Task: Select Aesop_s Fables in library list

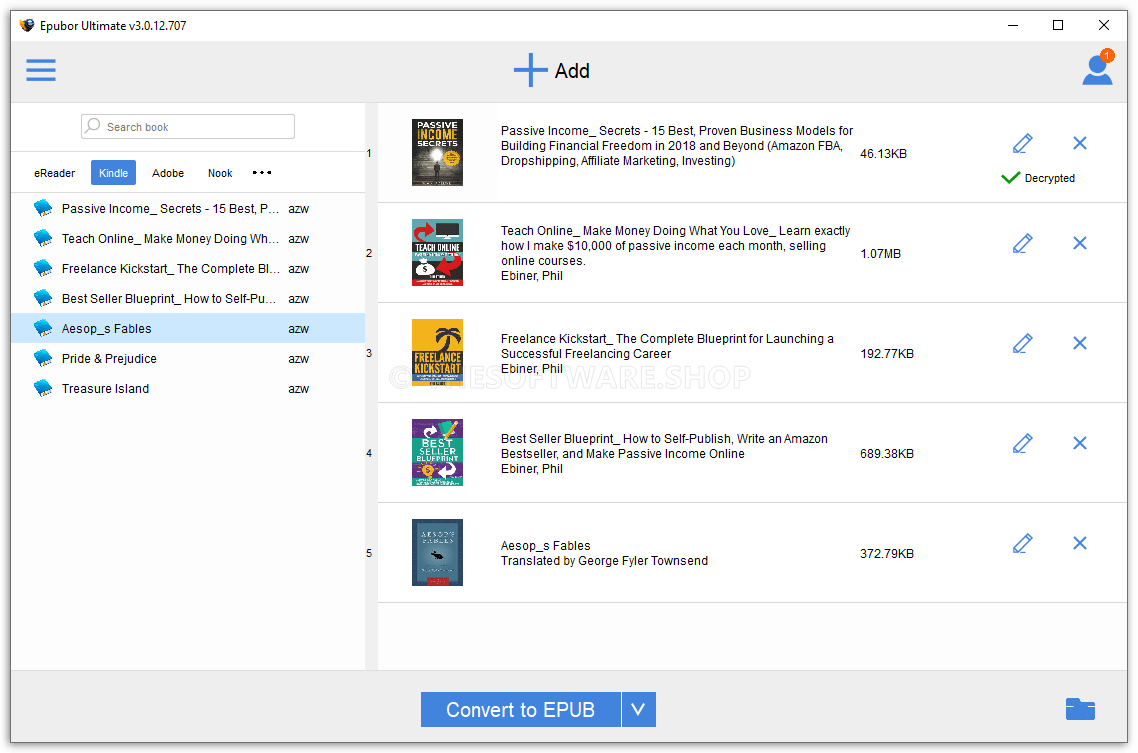Action: point(188,329)
